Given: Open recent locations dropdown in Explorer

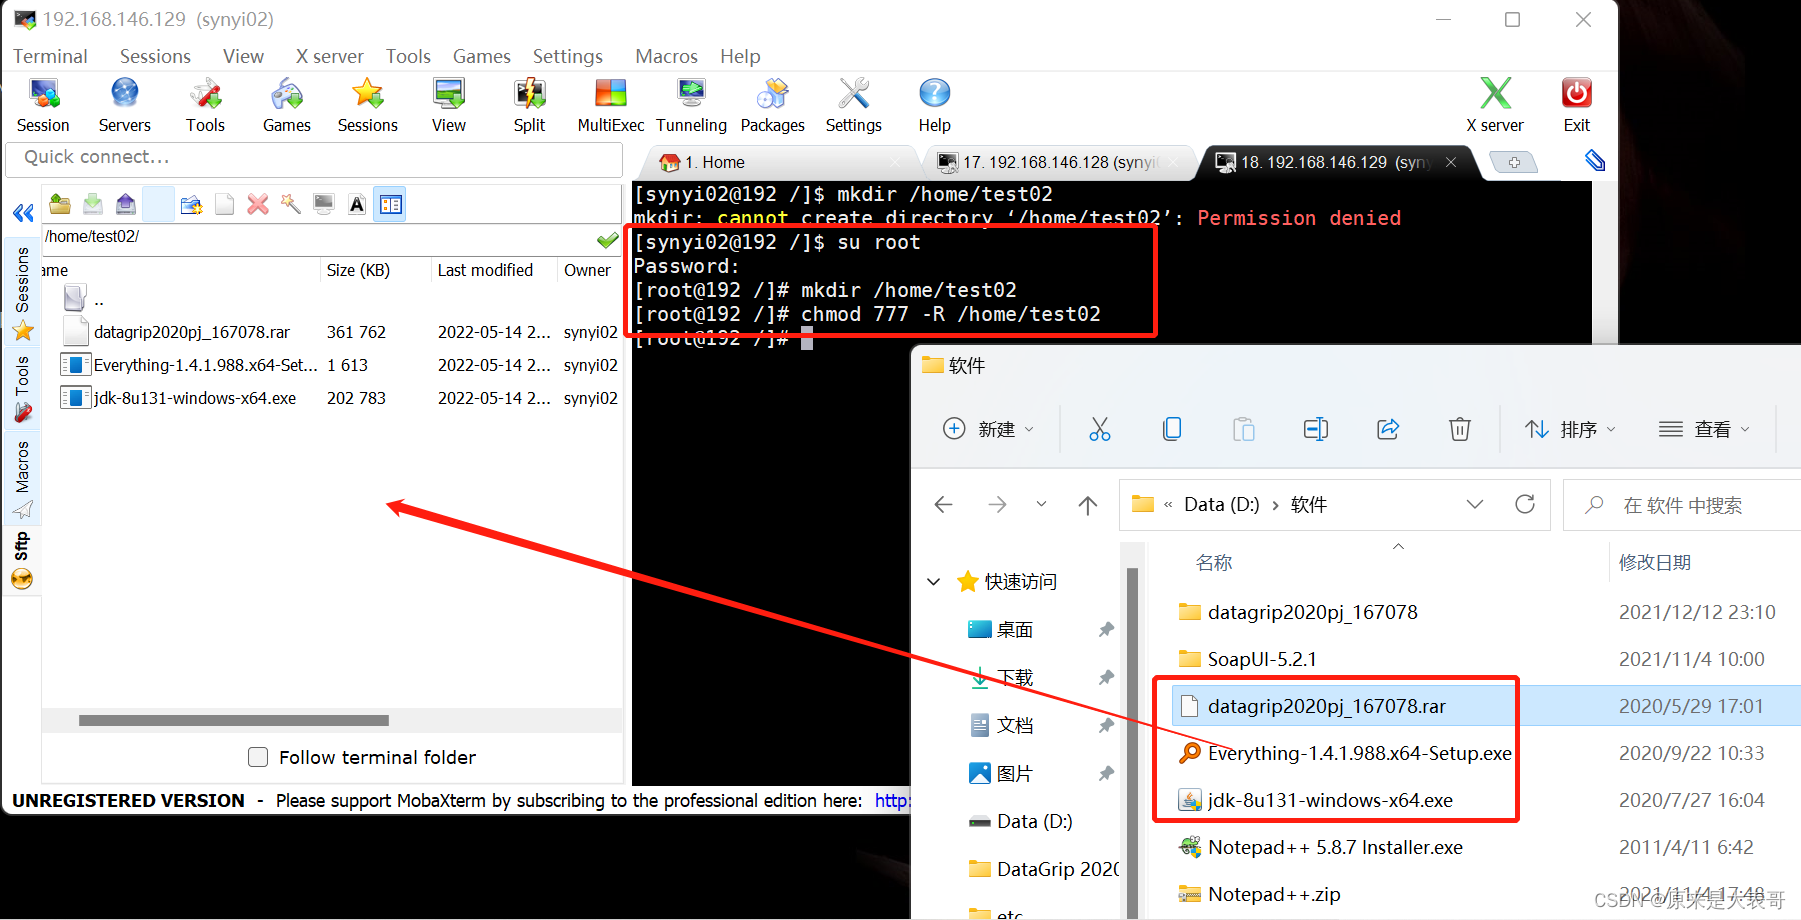Looking at the screenshot, I should click(x=1041, y=504).
